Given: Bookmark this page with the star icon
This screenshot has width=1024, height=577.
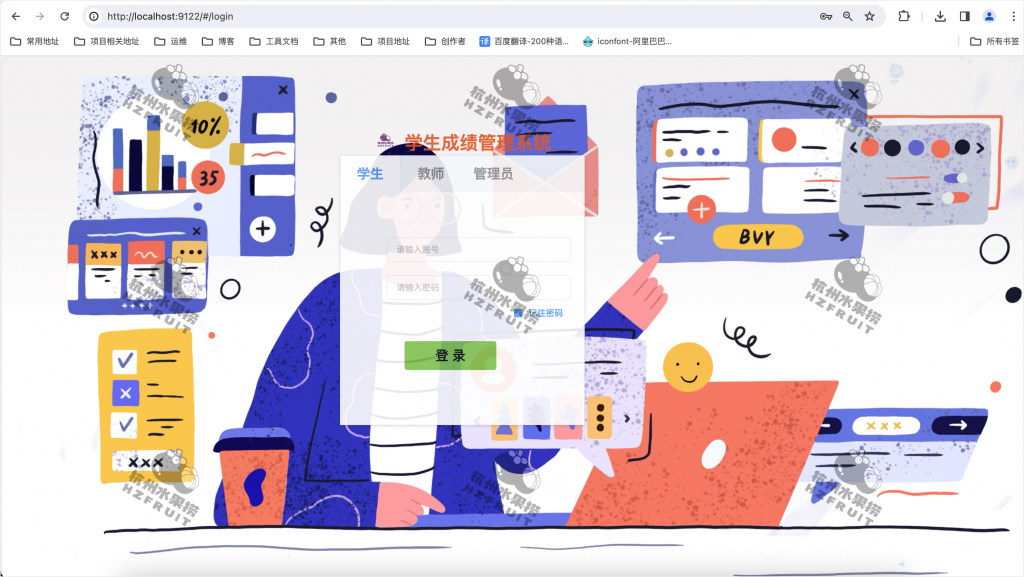Looking at the screenshot, I should (x=872, y=16).
